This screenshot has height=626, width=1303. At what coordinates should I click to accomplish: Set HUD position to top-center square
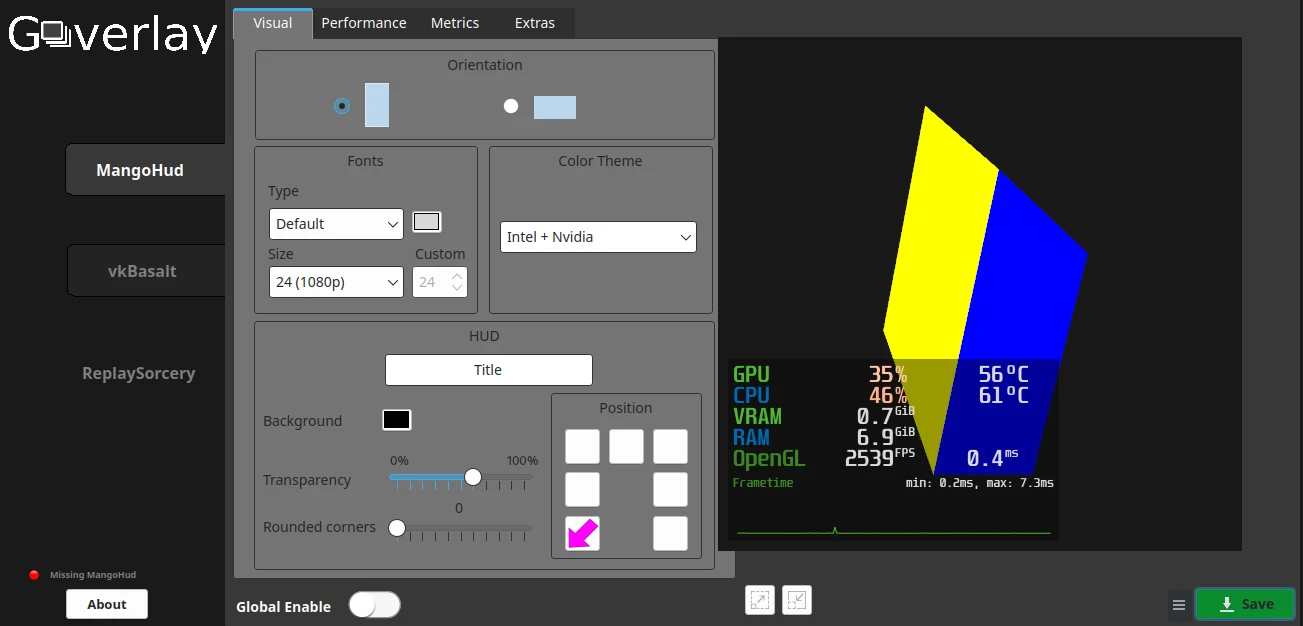(626, 447)
